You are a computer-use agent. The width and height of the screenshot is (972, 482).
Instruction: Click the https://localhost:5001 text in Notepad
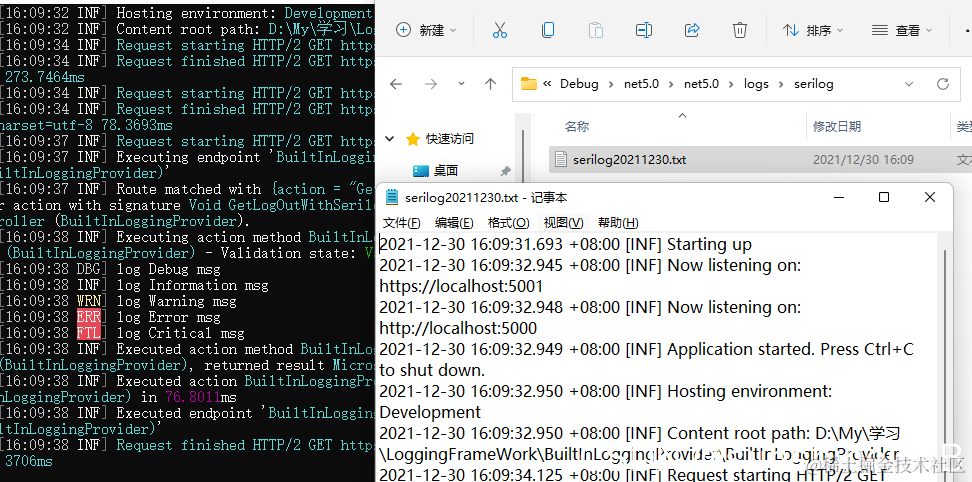point(461,286)
